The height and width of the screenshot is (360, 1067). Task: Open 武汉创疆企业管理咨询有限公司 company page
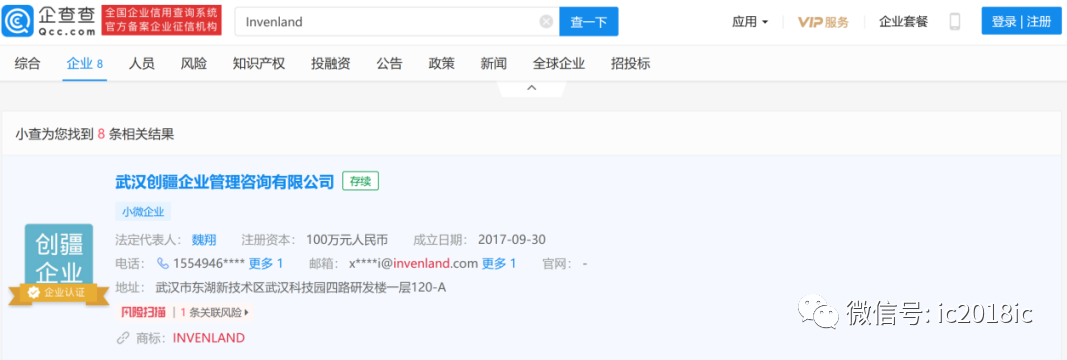tap(225, 182)
